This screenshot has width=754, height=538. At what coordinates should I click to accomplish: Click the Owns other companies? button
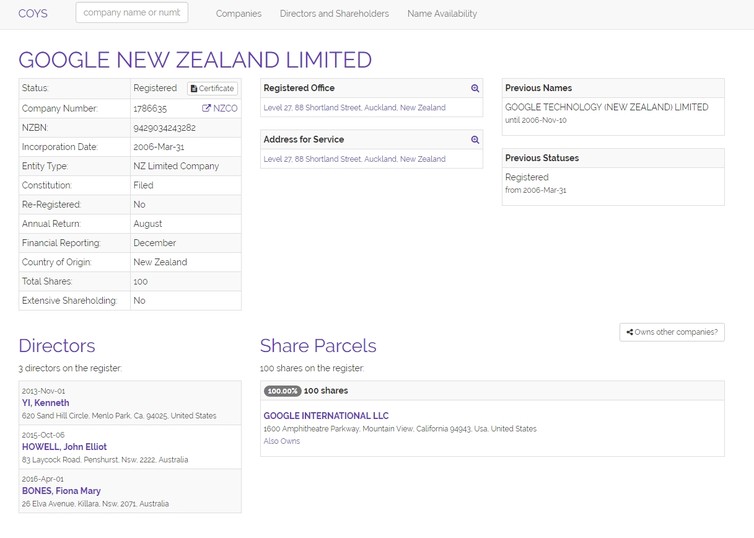coord(672,332)
